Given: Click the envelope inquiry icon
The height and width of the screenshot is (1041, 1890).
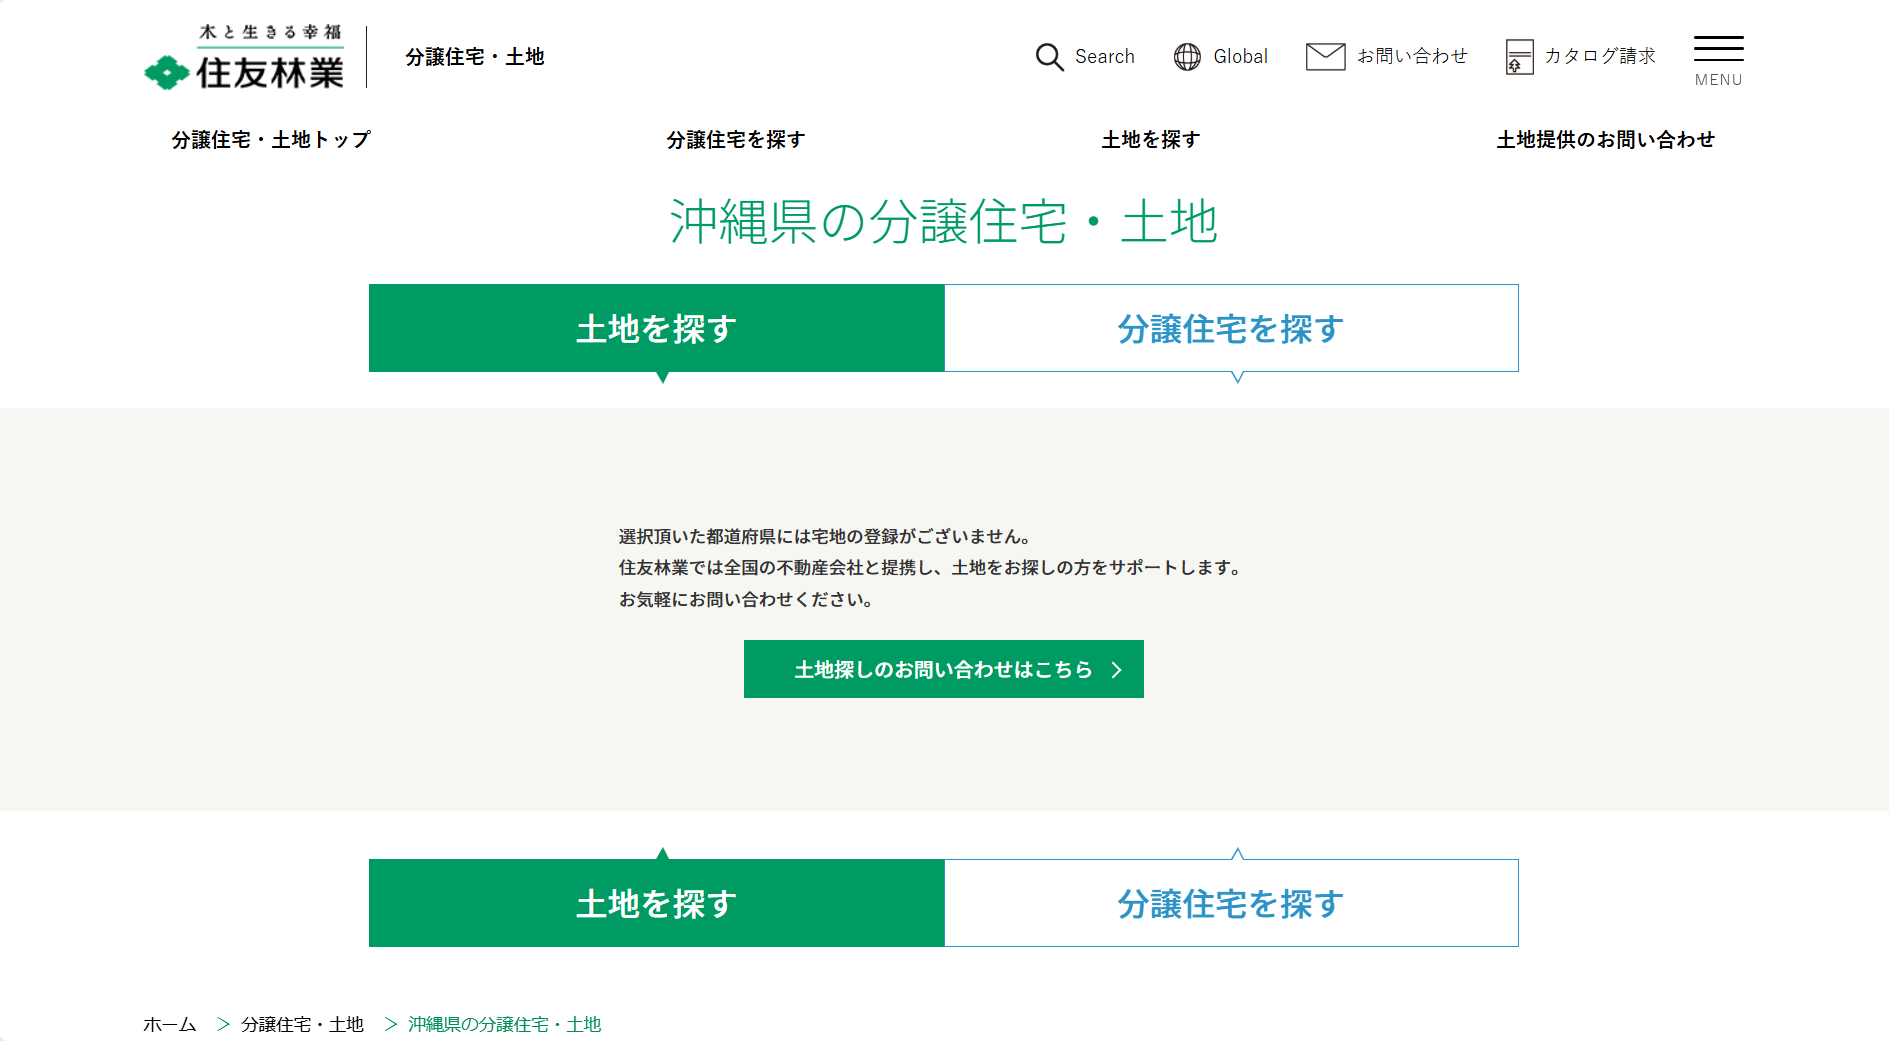Looking at the screenshot, I should (x=1325, y=57).
